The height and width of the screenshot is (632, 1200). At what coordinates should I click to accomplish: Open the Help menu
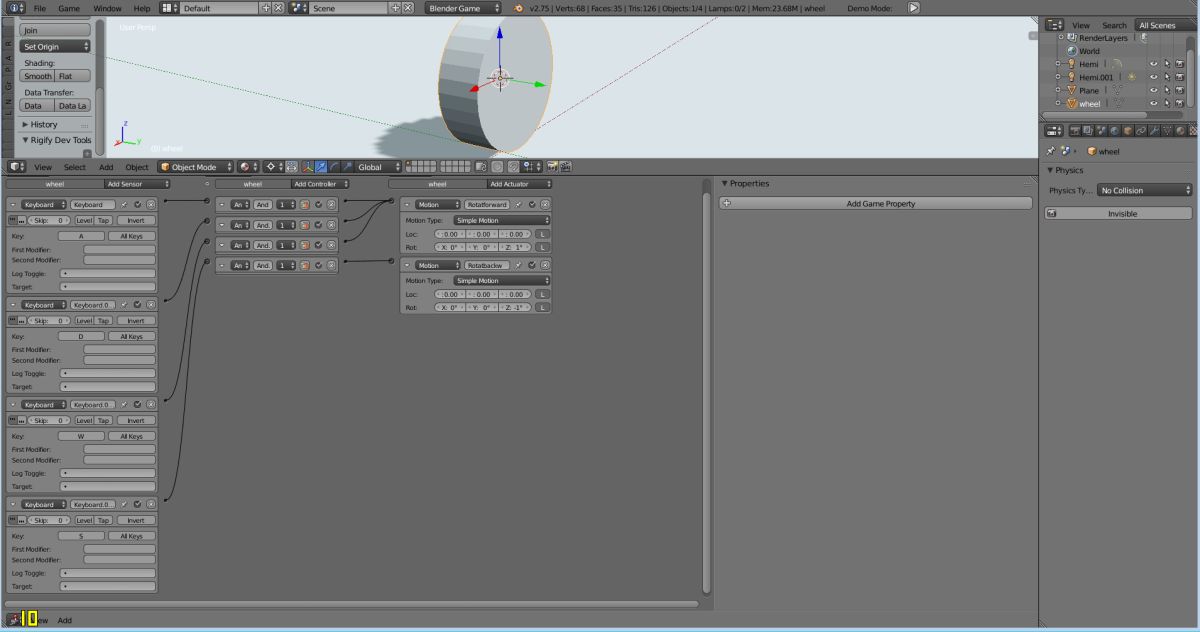(x=143, y=7)
